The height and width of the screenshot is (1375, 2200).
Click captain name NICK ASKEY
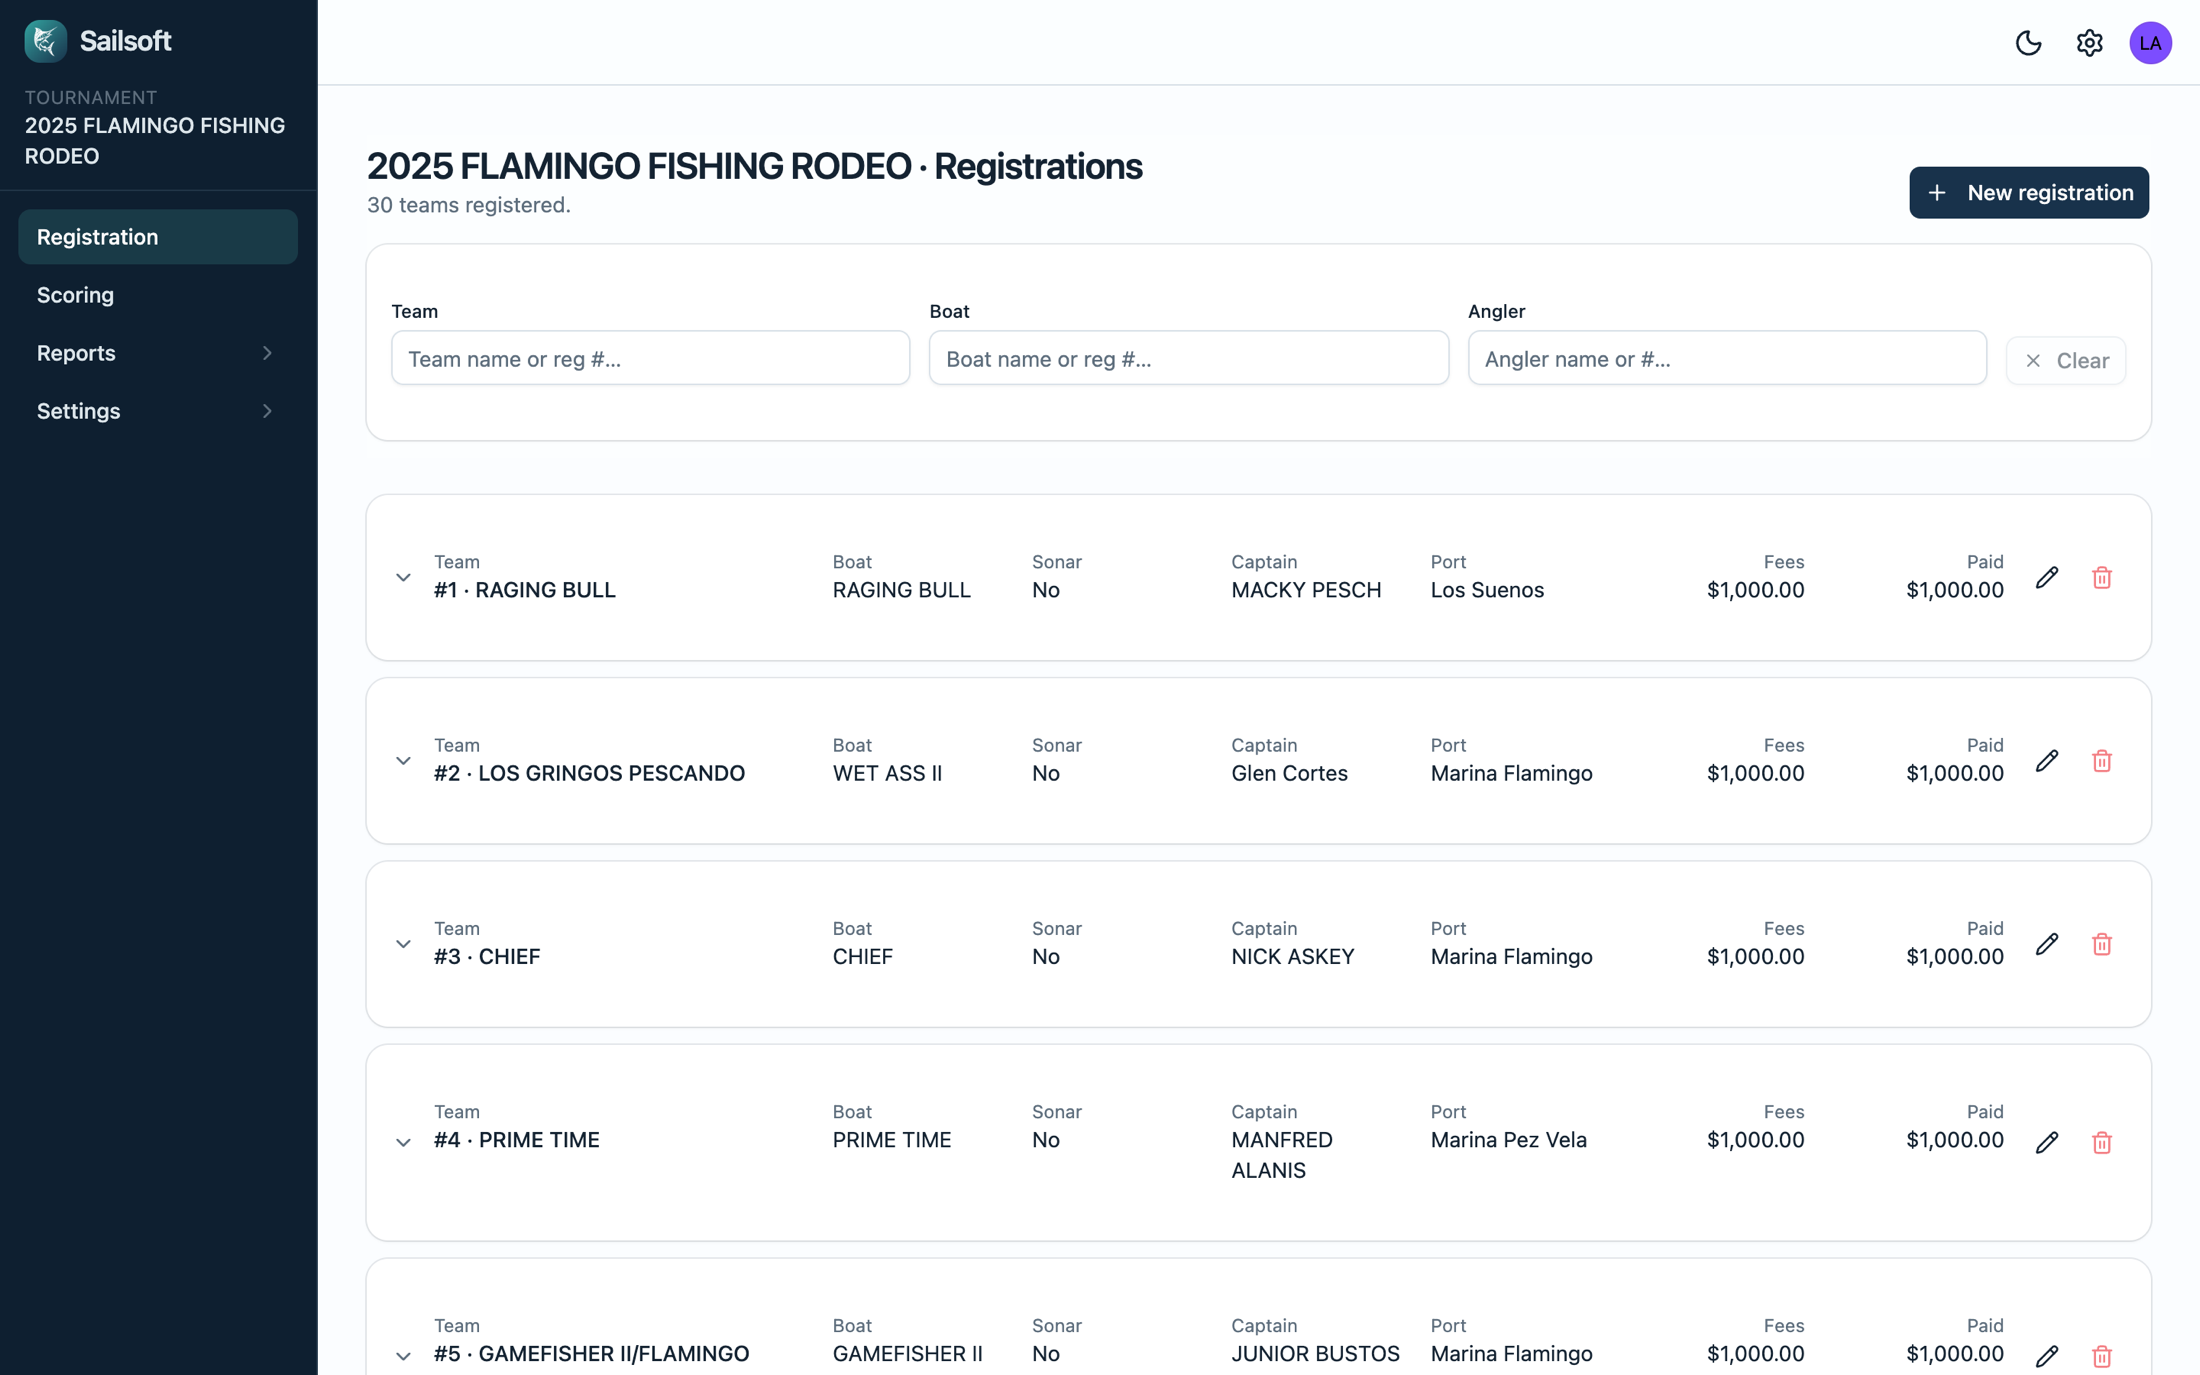(x=1293, y=956)
